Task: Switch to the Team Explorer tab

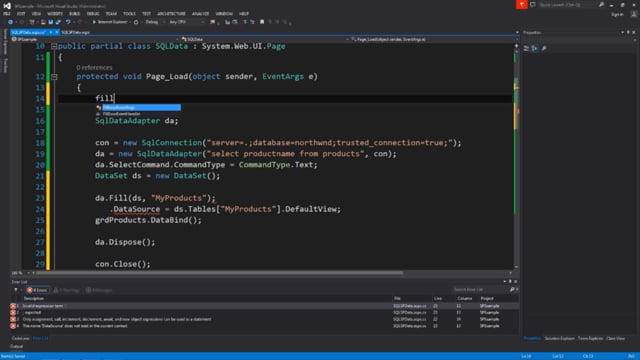Action: pyautogui.click(x=590, y=338)
